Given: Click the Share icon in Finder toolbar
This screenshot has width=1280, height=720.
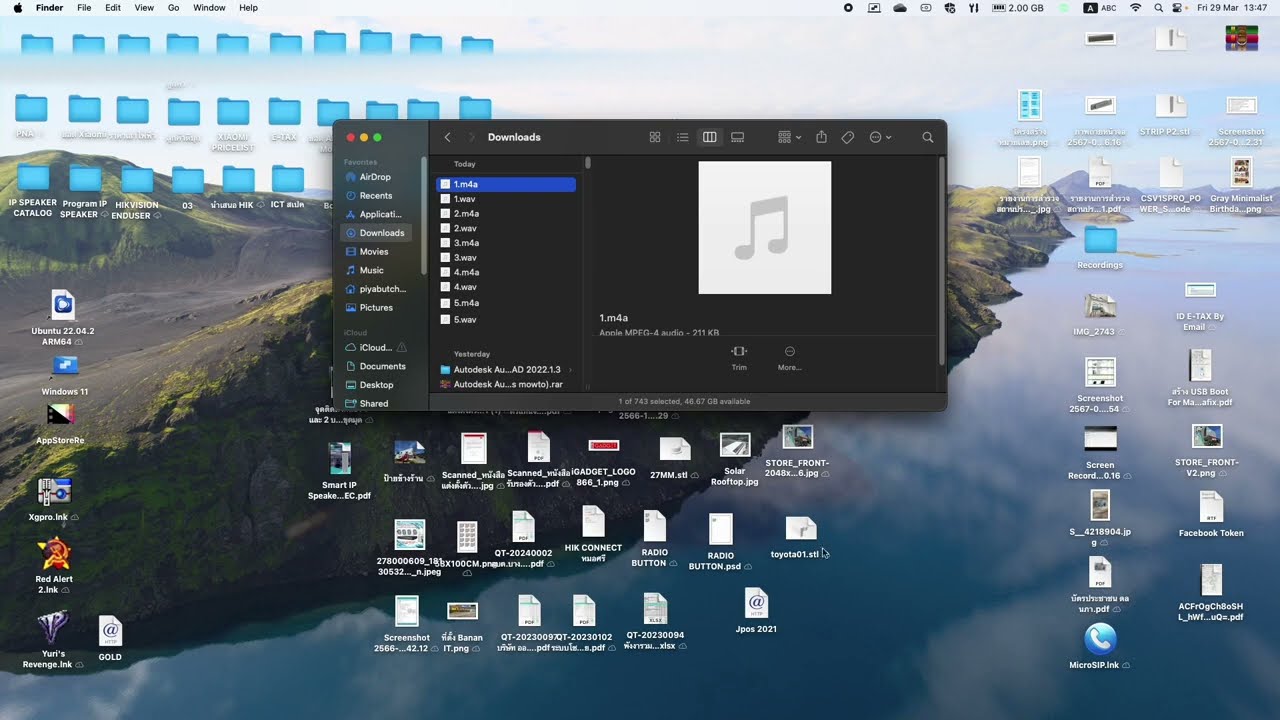Looking at the screenshot, I should (821, 137).
